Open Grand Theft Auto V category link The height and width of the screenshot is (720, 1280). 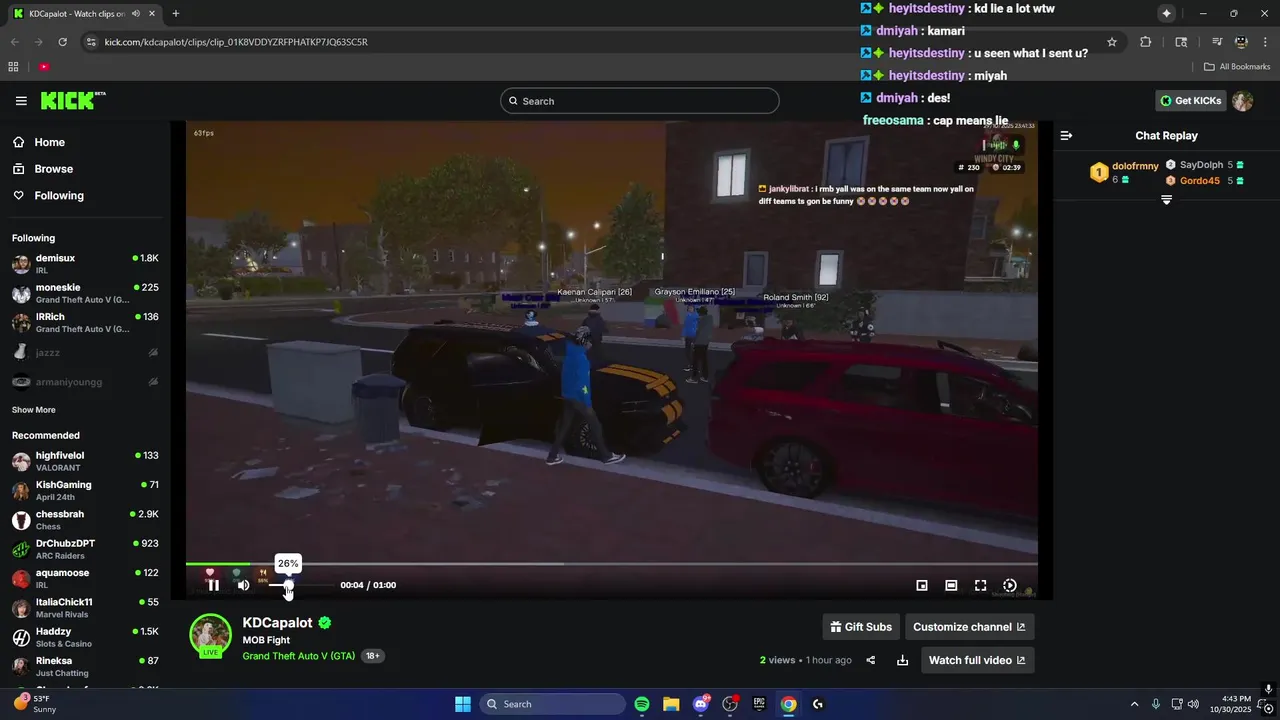(x=298, y=656)
